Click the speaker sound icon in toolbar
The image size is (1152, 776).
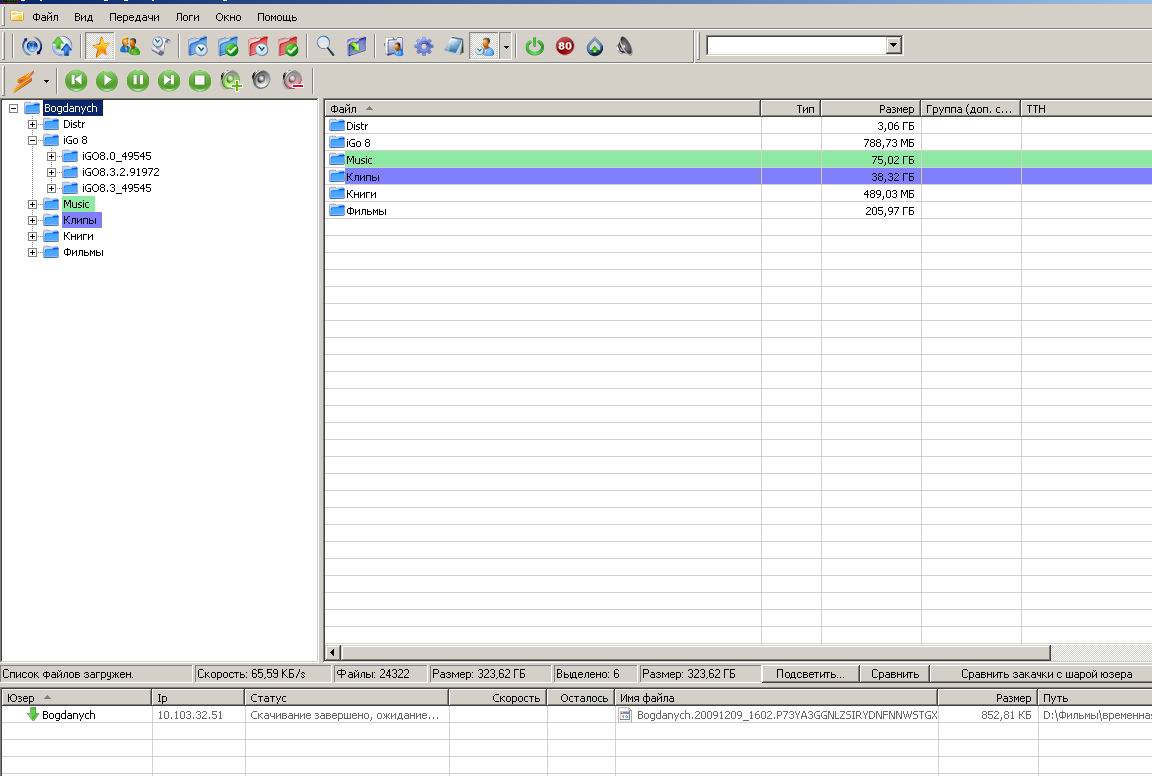pyautogui.click(x=626, y=46)
